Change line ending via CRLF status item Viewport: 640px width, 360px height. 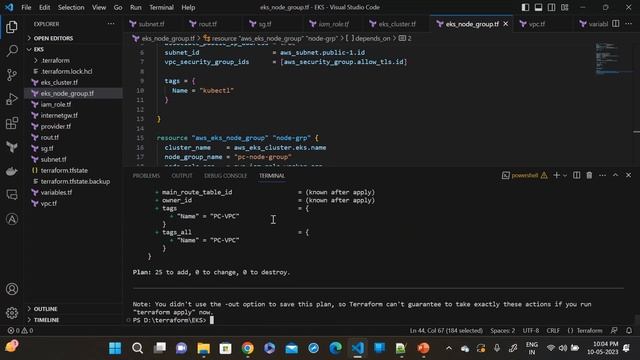click(553, 331)
